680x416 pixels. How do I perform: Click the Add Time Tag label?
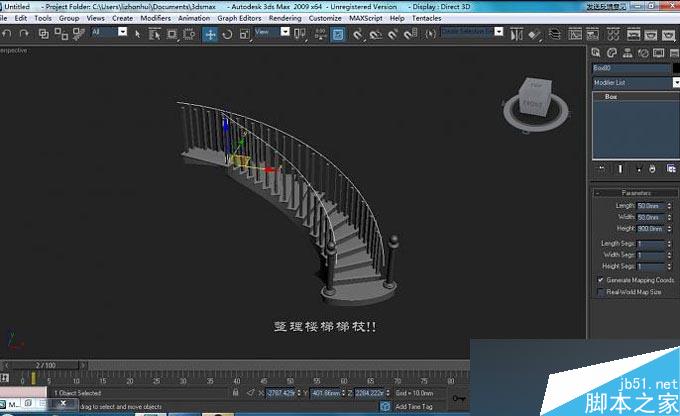coord(414,407)
